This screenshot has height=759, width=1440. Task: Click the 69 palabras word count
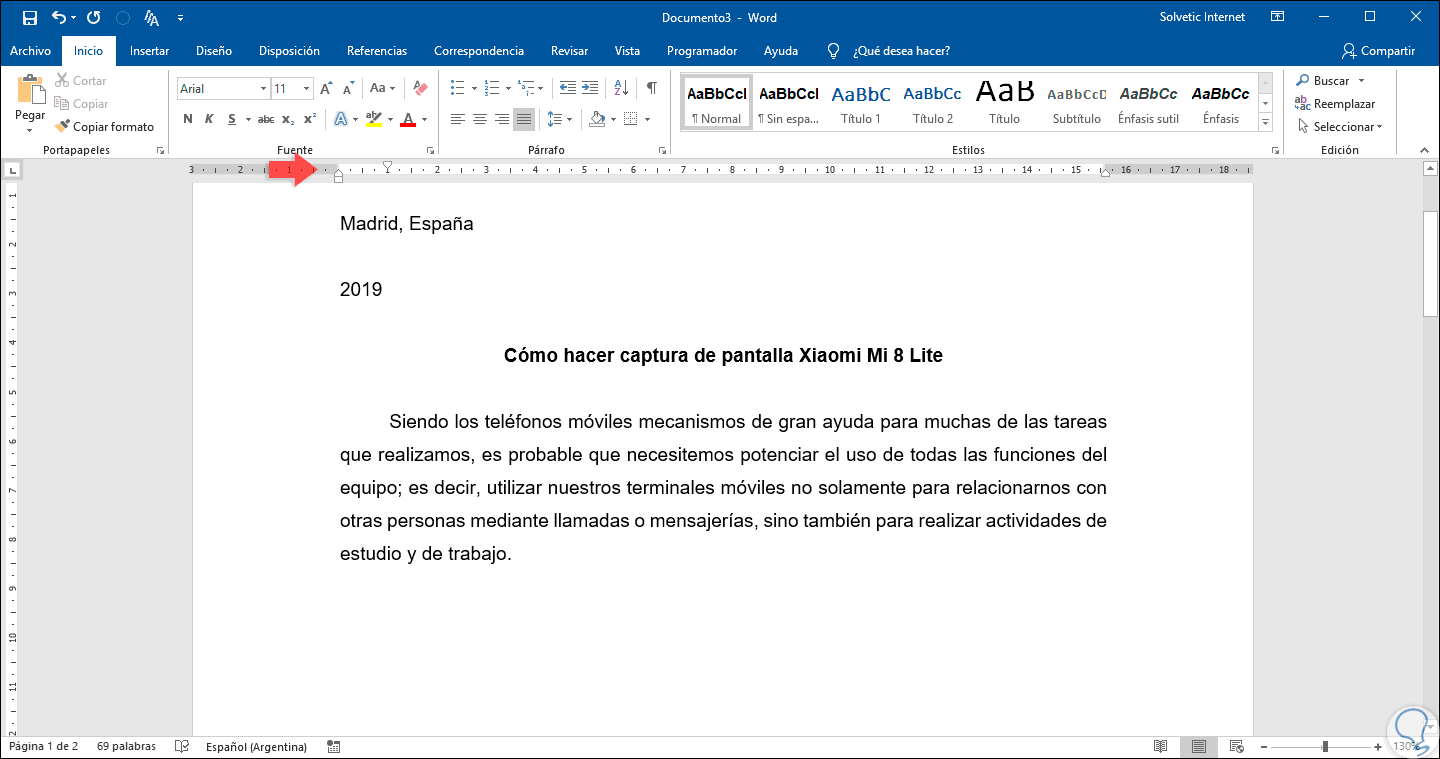tap(125, 746)
